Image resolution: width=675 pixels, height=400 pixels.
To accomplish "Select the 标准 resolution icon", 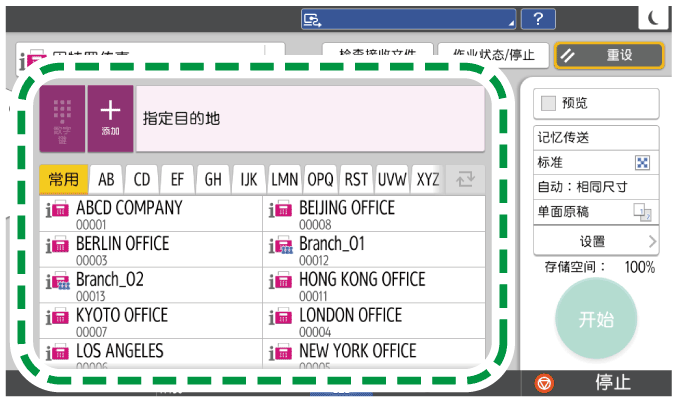I will point(643,162).
